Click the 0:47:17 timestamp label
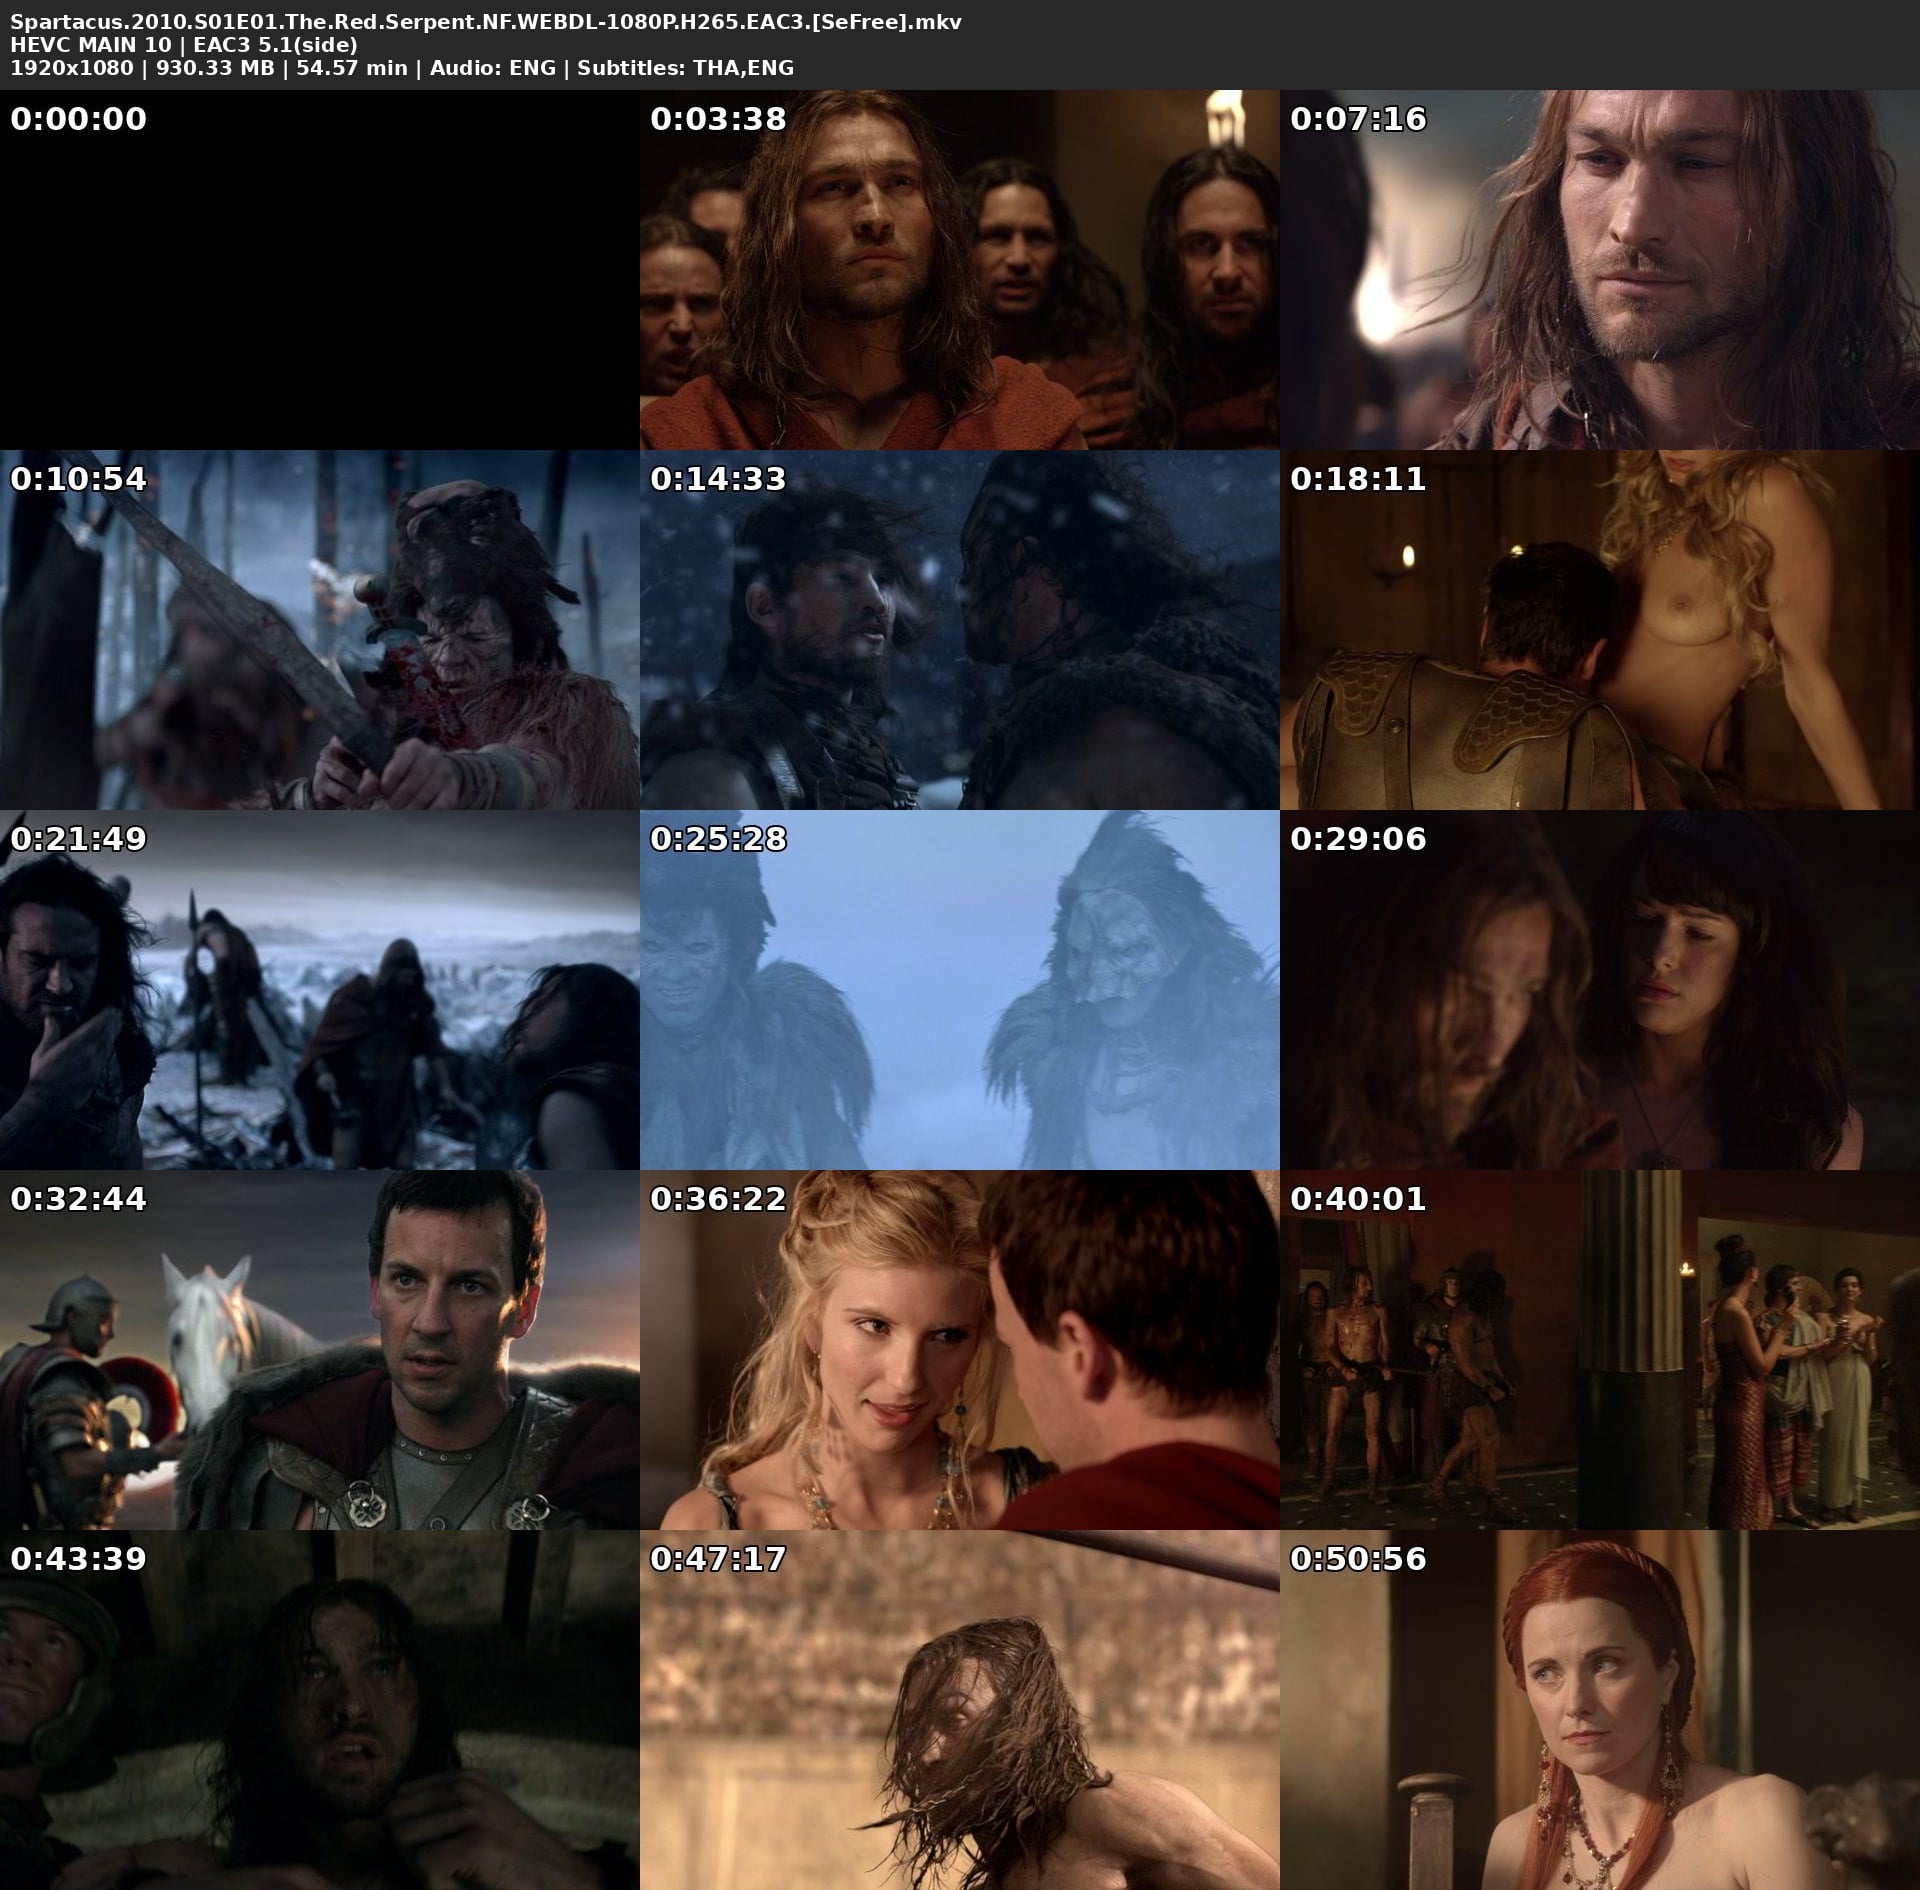The width and height of the screenshot is (1920, 1890). point(718,1559)
